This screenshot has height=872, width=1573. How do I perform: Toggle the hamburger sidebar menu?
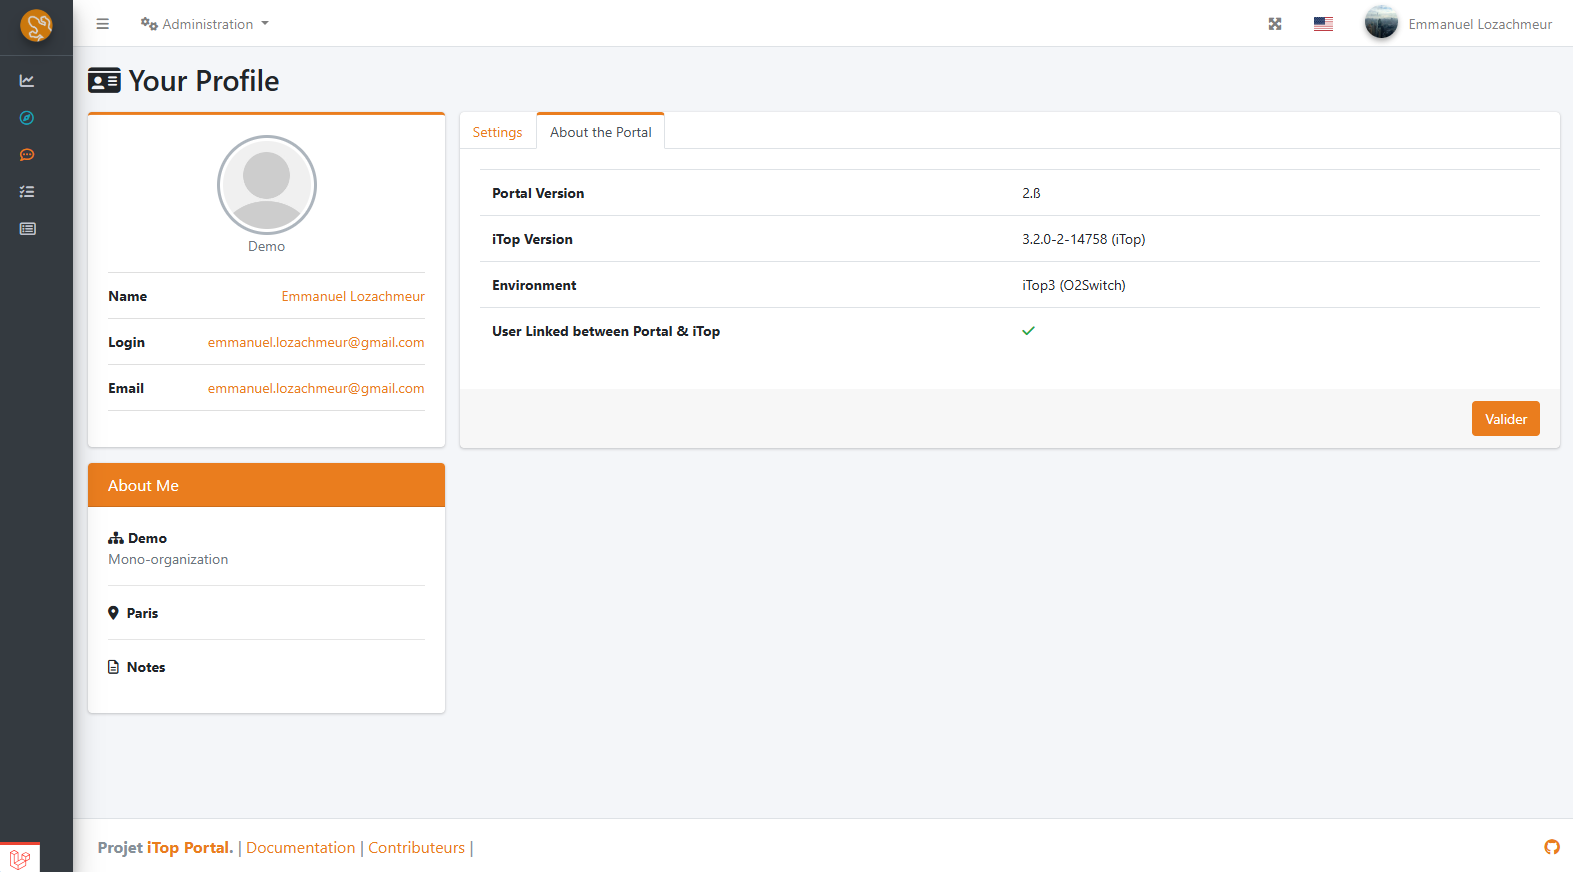[102, 24]
